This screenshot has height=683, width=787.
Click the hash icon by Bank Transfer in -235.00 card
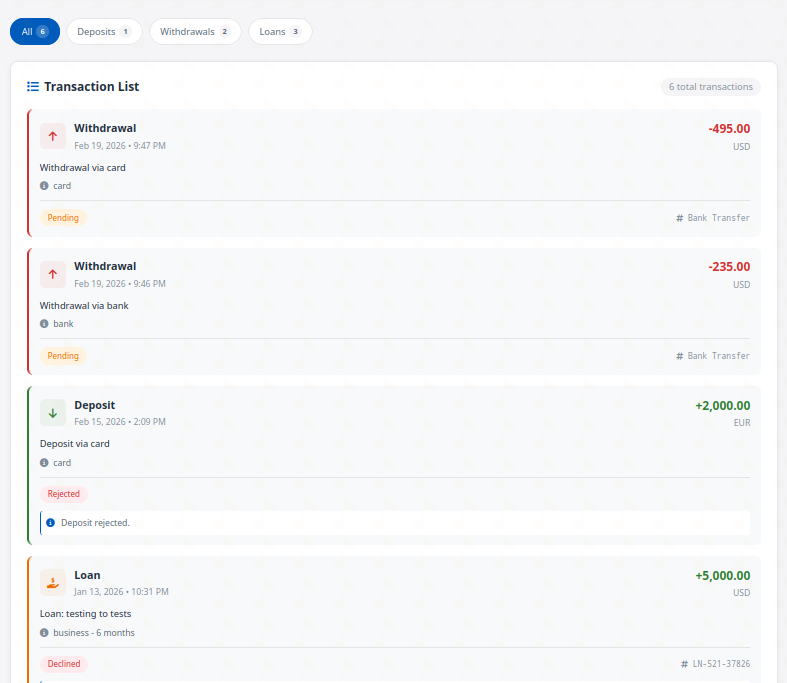coord(680,356)
